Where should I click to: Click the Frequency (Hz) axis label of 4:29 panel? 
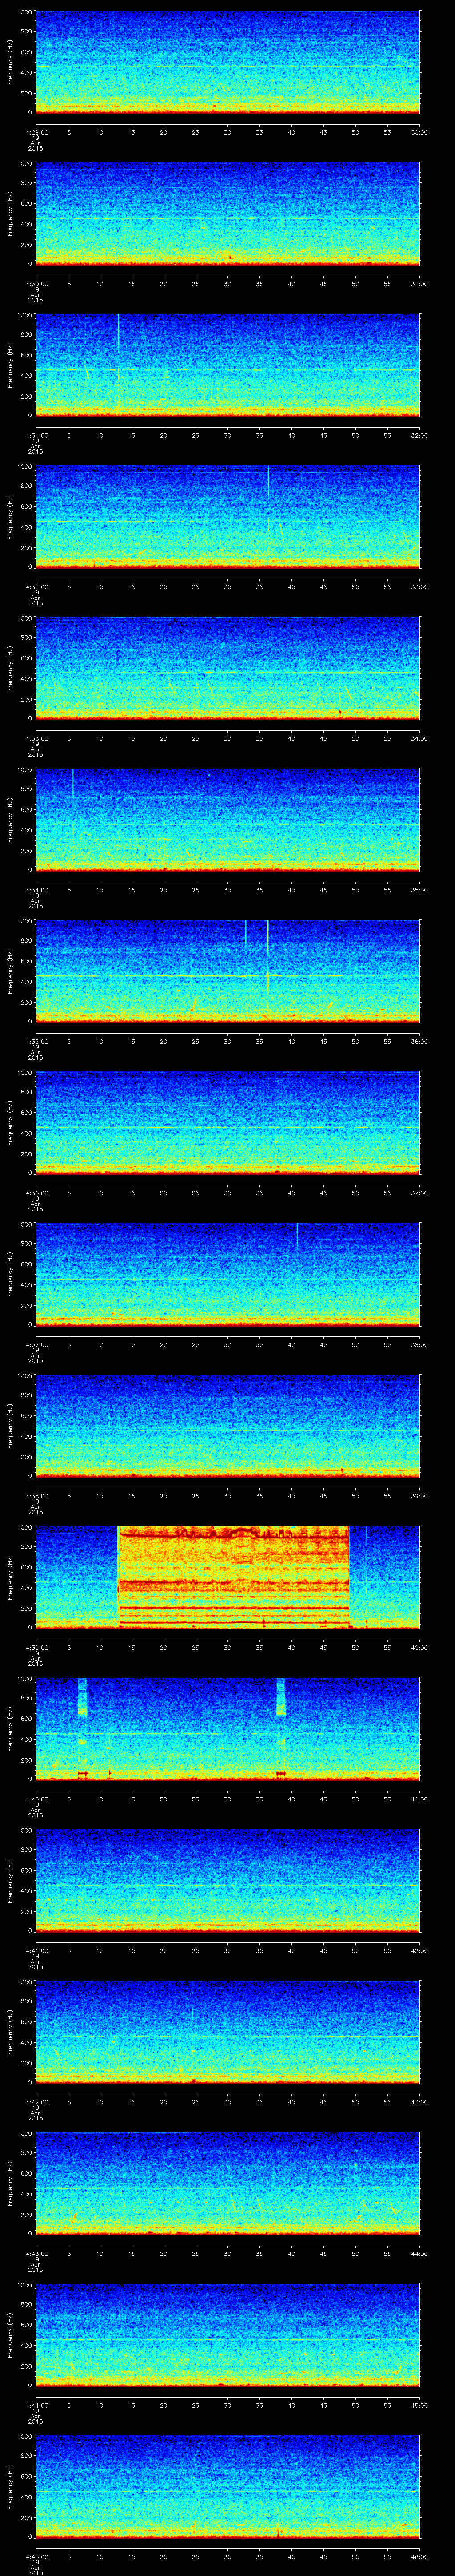tap(10, 62)
